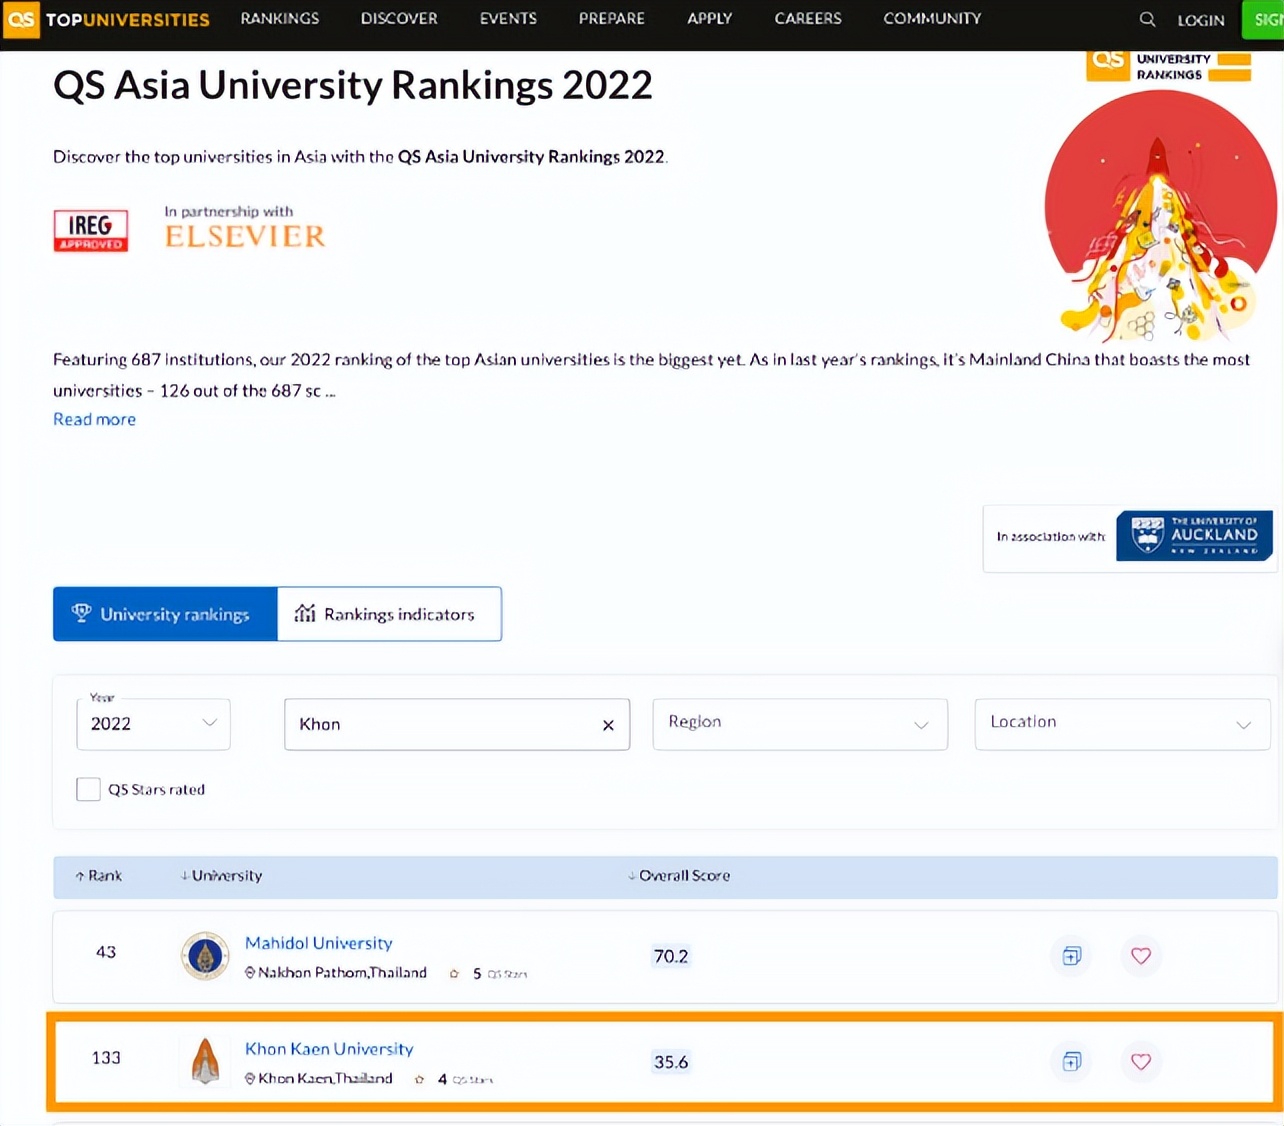Click the QS Top Universities logo

pos(107,19)
